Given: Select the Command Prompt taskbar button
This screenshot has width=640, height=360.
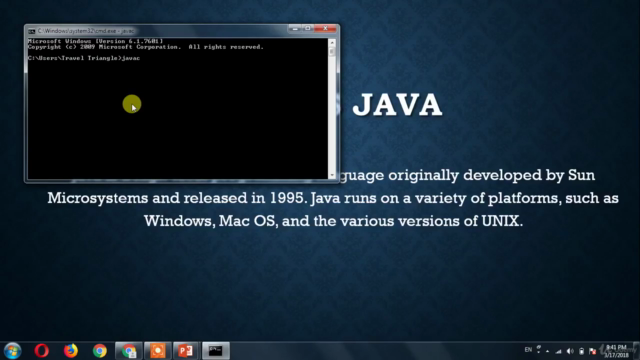Looking at the screenshot, I should point(216,351).
